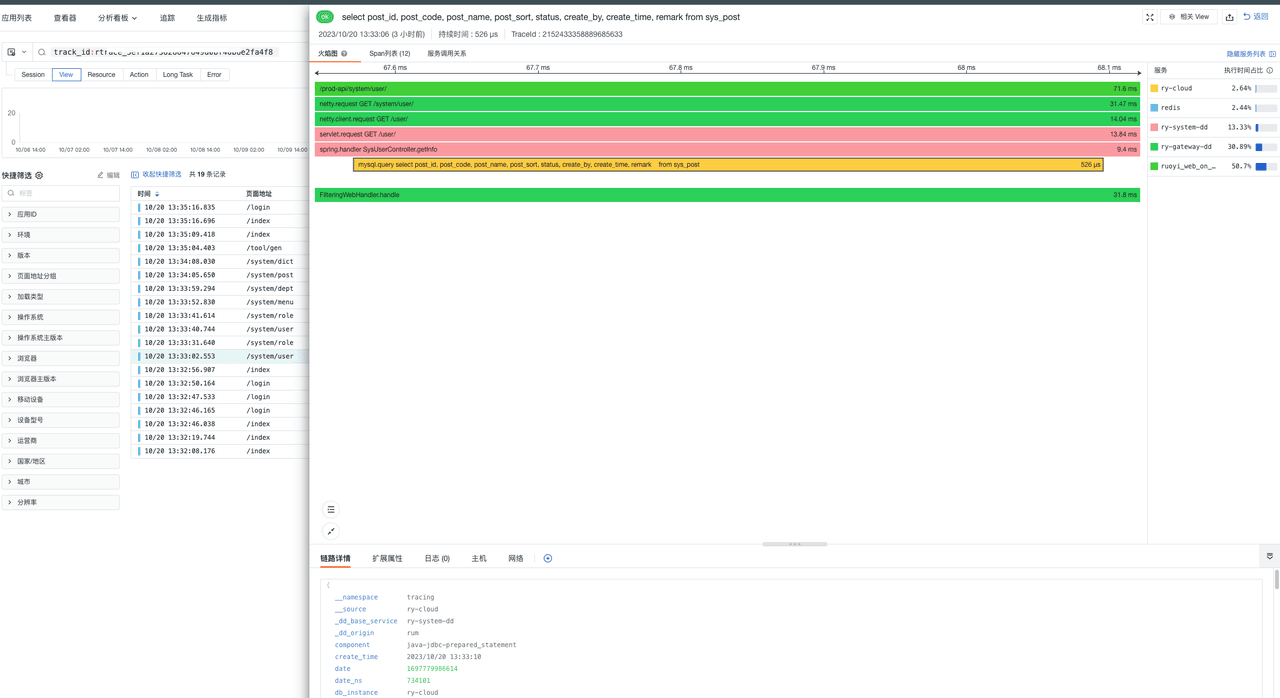Screen dimensions: 1280x698
Task: Switch to the 服务调用关系 tab
Action: 447,54
